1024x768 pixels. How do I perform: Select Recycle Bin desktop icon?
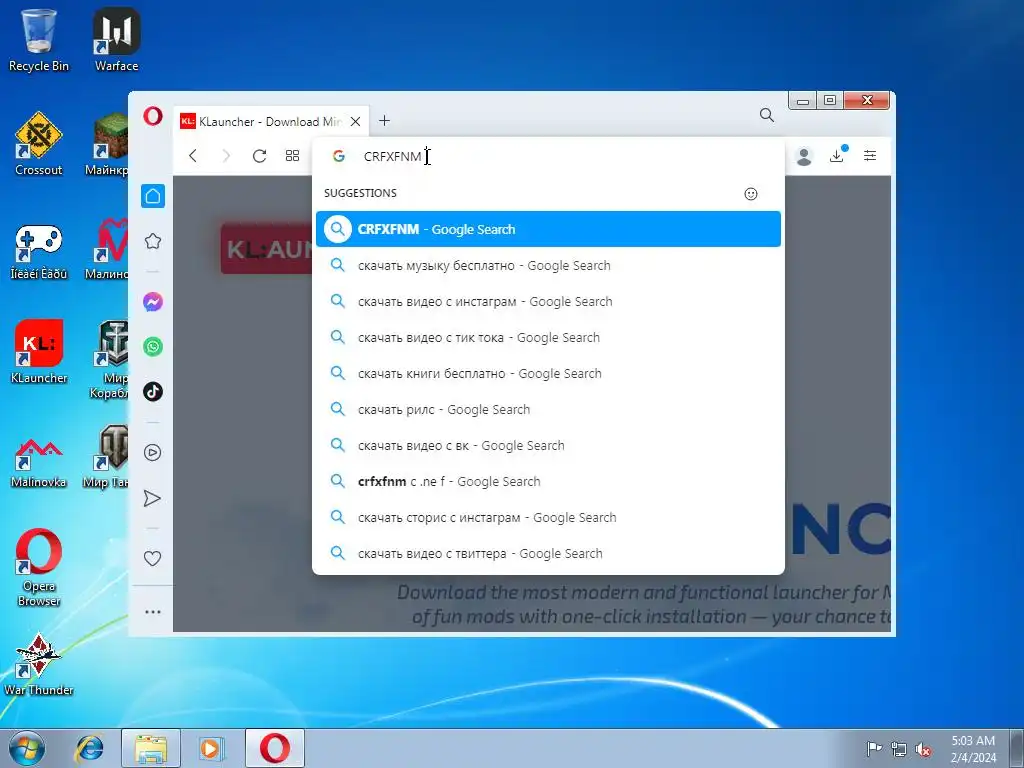[x=39, y=39]
